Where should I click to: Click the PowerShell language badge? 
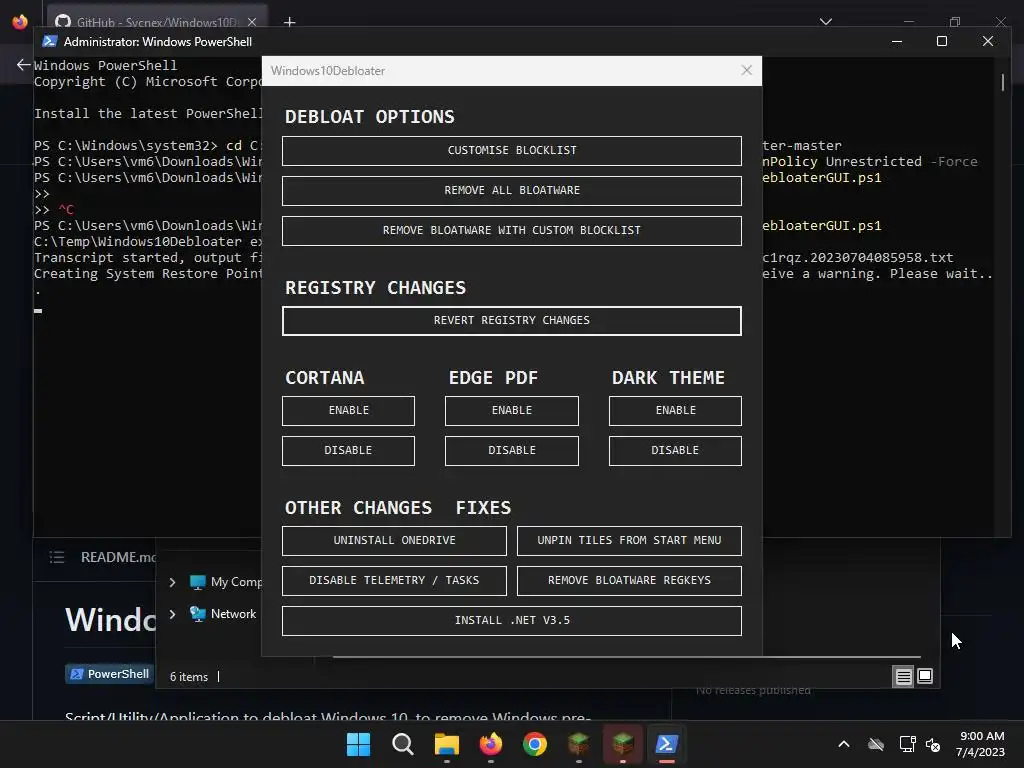coord(110,674)
